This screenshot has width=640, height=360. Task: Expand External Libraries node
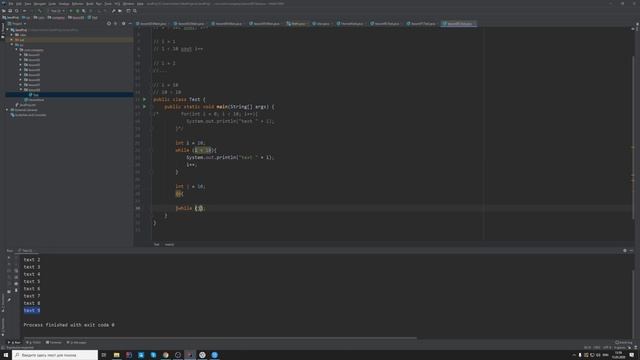7,110
